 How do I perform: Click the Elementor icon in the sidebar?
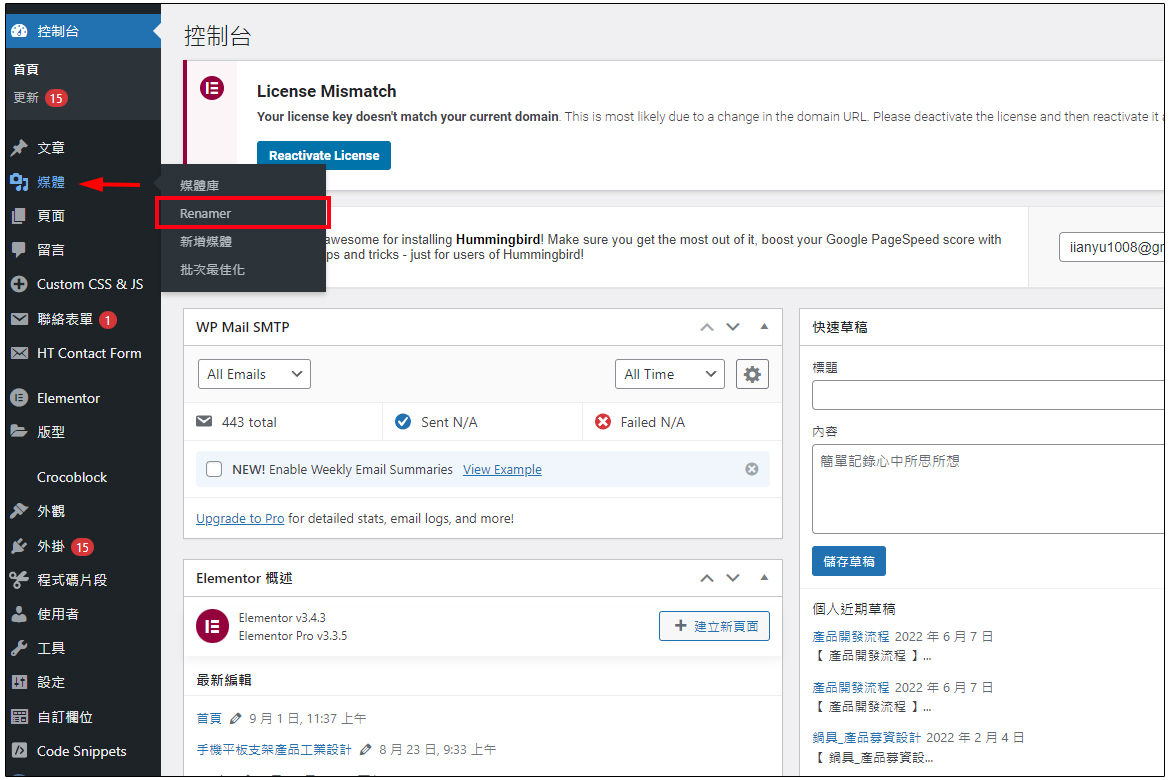(x=19, y=398)
